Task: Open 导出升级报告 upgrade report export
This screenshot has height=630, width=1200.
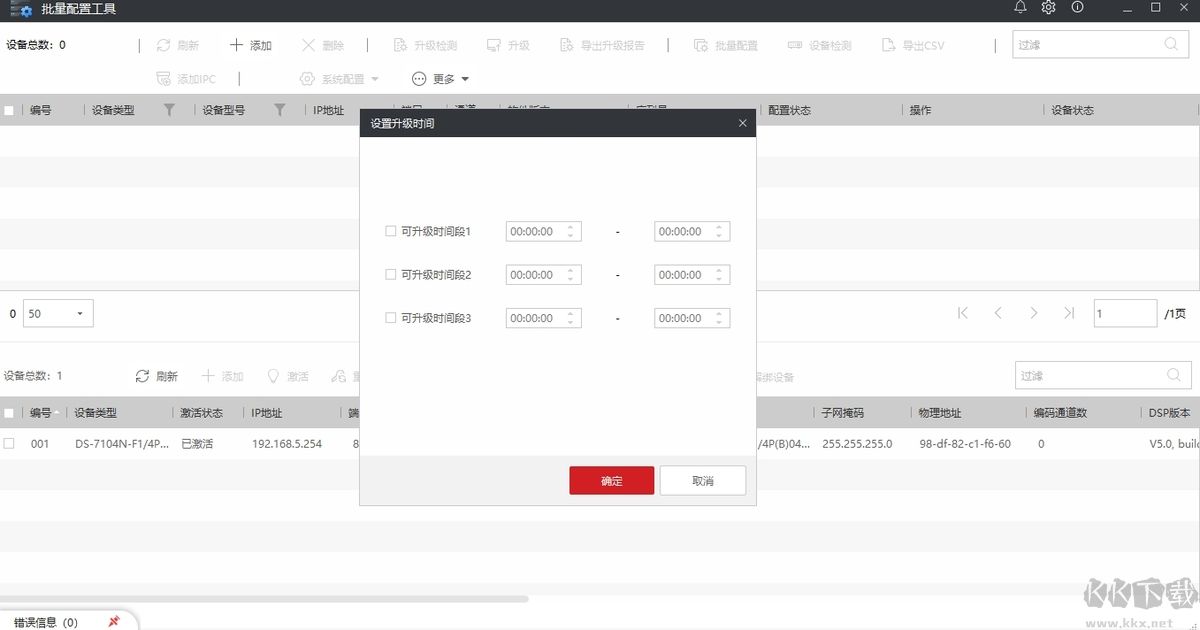Action: [603, 44]
